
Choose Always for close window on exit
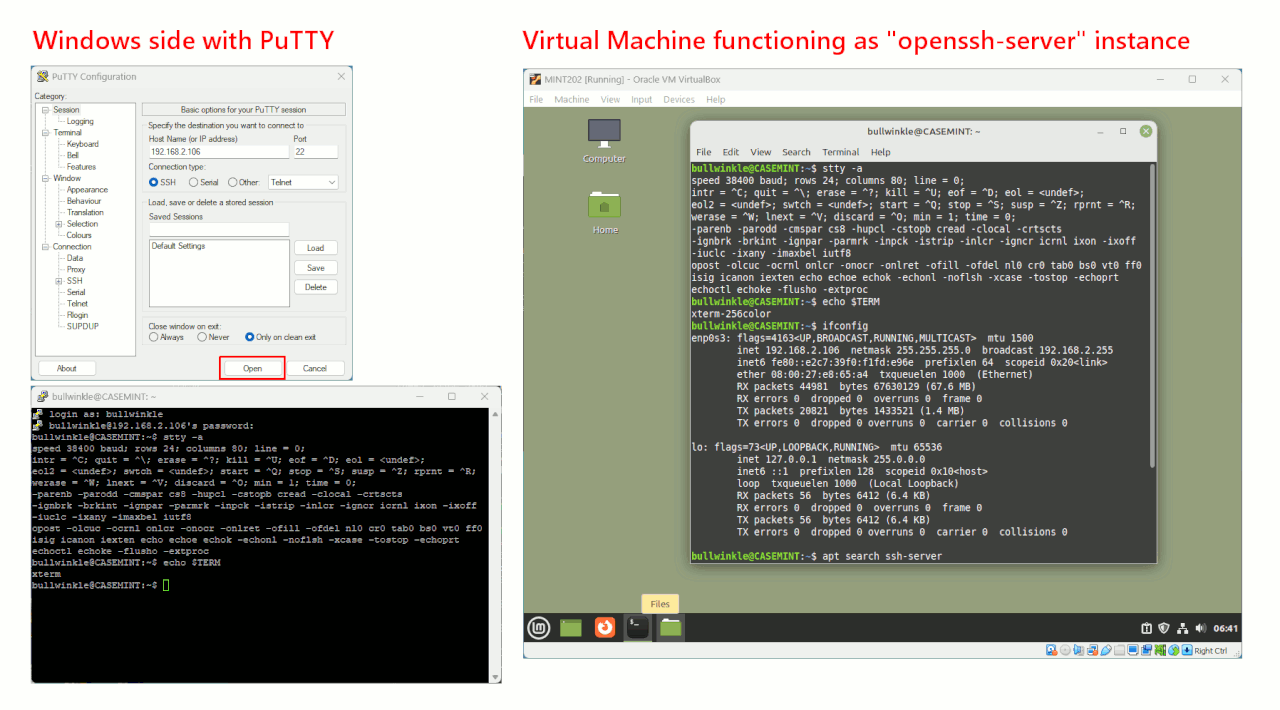click(x=154, y=337)
